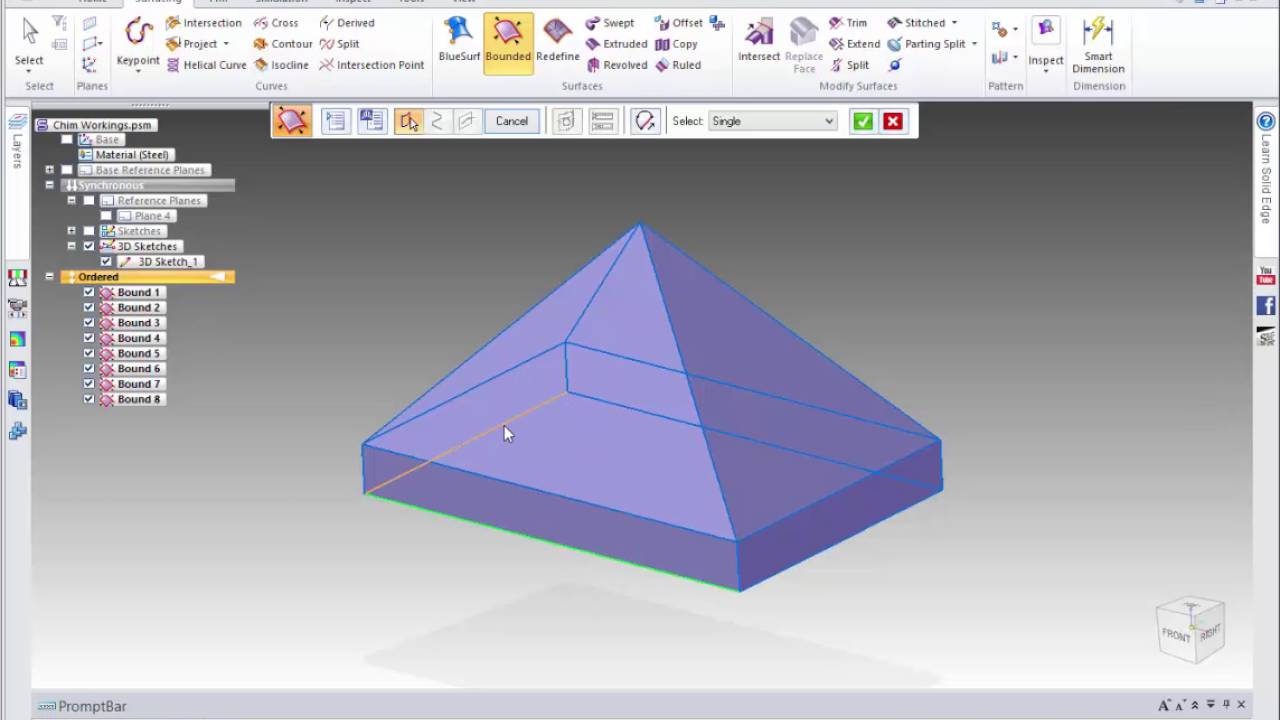Open the Project curve dropdown arrow
The width and height of the screenshot is (1280, 720).
point(226,44)
